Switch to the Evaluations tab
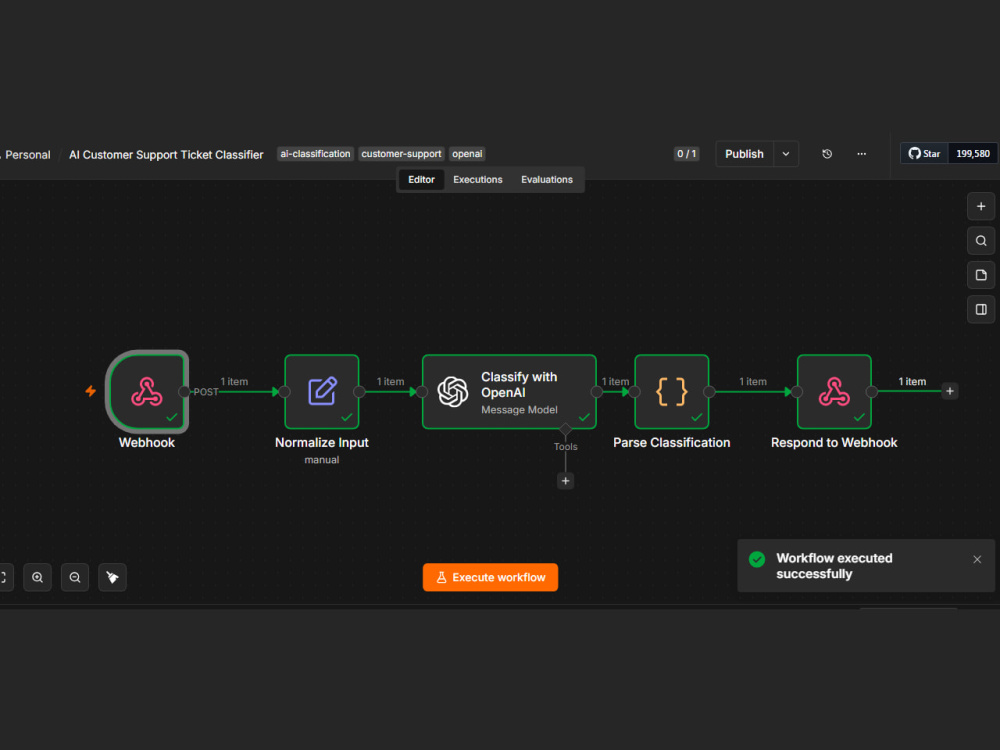 [x=547, y=180]
